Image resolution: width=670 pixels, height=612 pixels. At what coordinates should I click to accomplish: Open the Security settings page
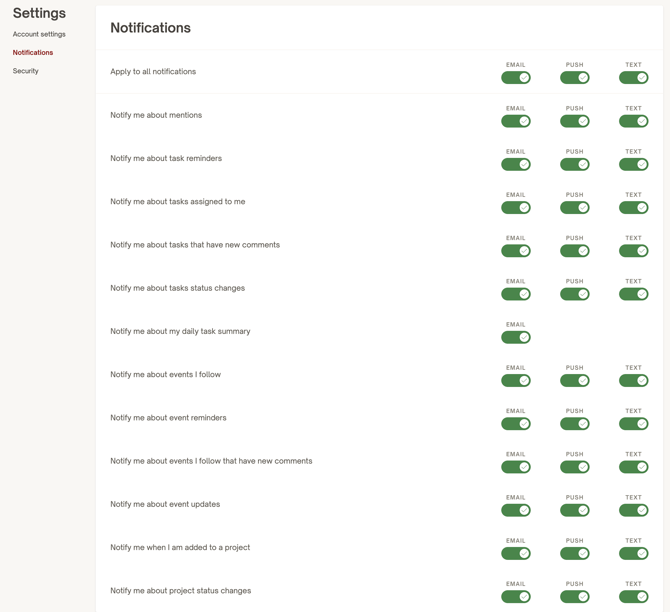coord(26,71)
